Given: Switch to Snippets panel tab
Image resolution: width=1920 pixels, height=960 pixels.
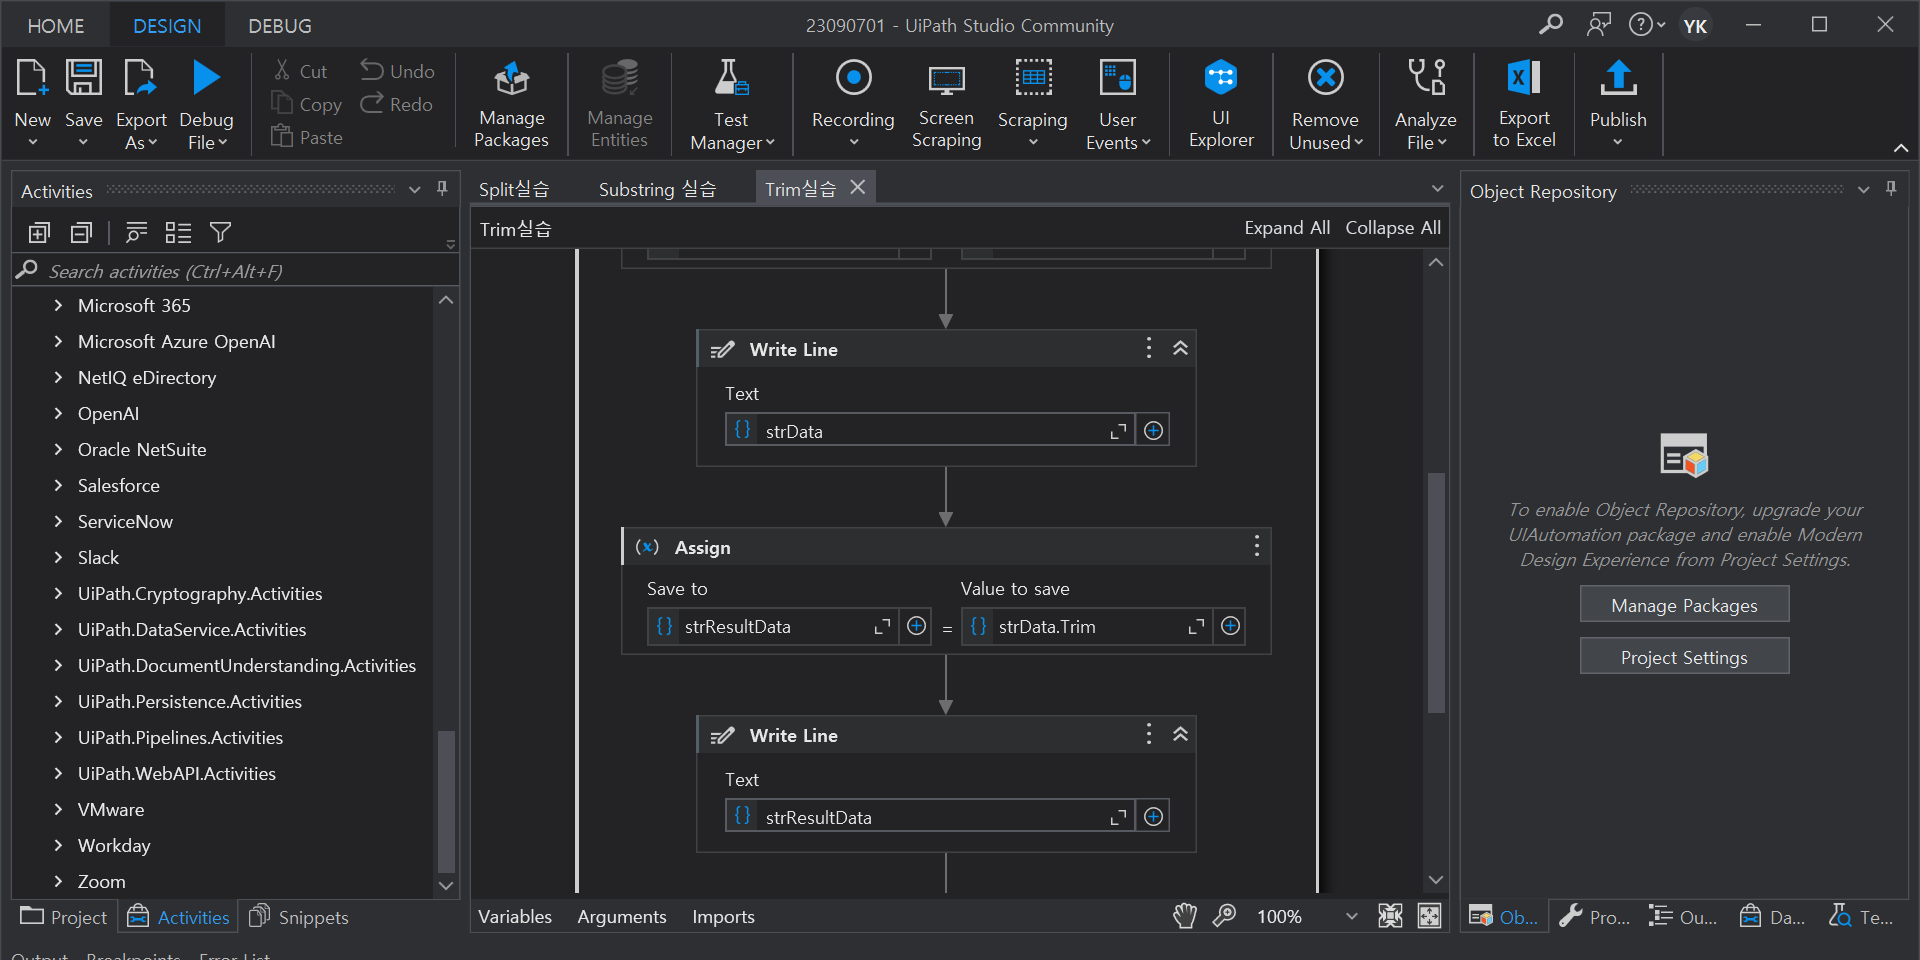Looking at the screenshot, I should [x=299, y=917].
